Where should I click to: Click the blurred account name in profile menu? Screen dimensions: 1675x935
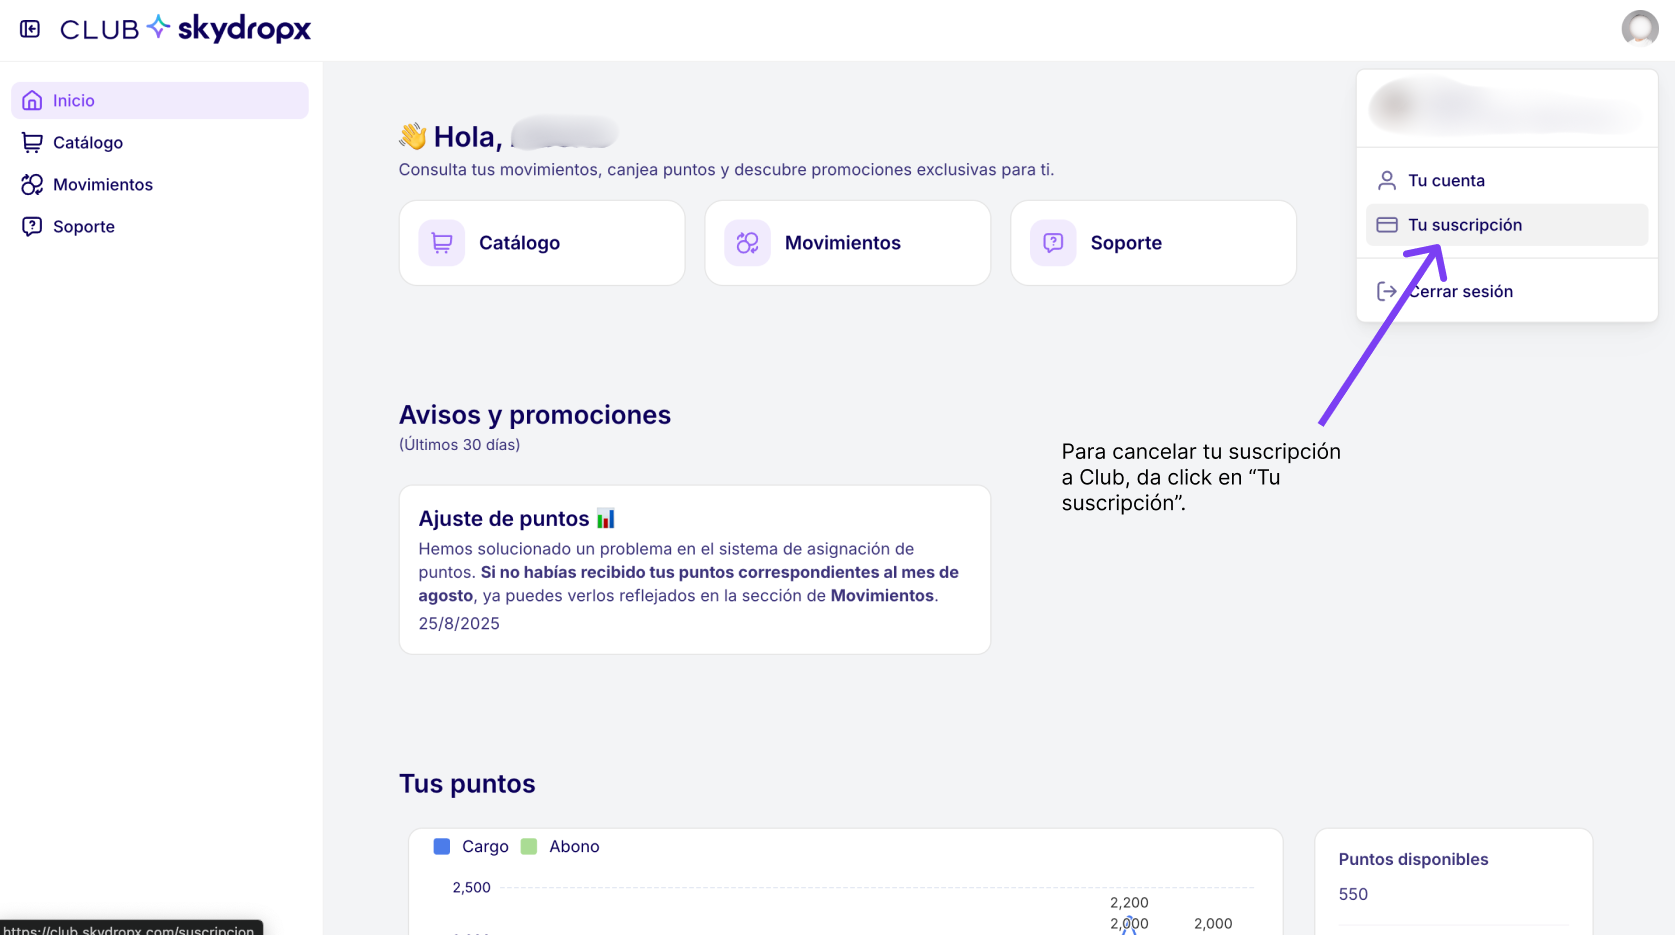1505,107
